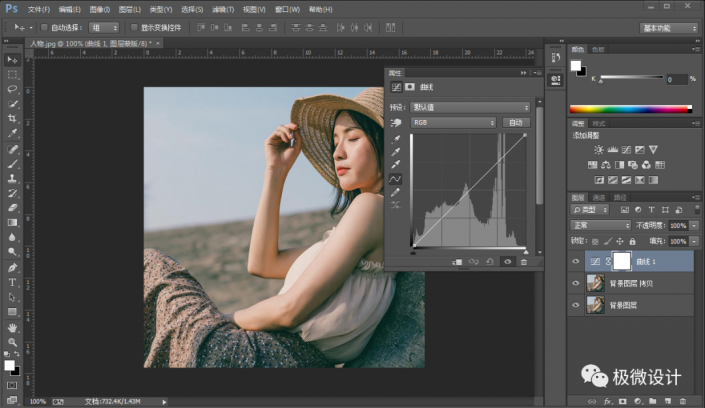Select the 背景图层 layer thumbnail
The height and width of the screenshot is (408, 705).
click(x=594, y=306)
